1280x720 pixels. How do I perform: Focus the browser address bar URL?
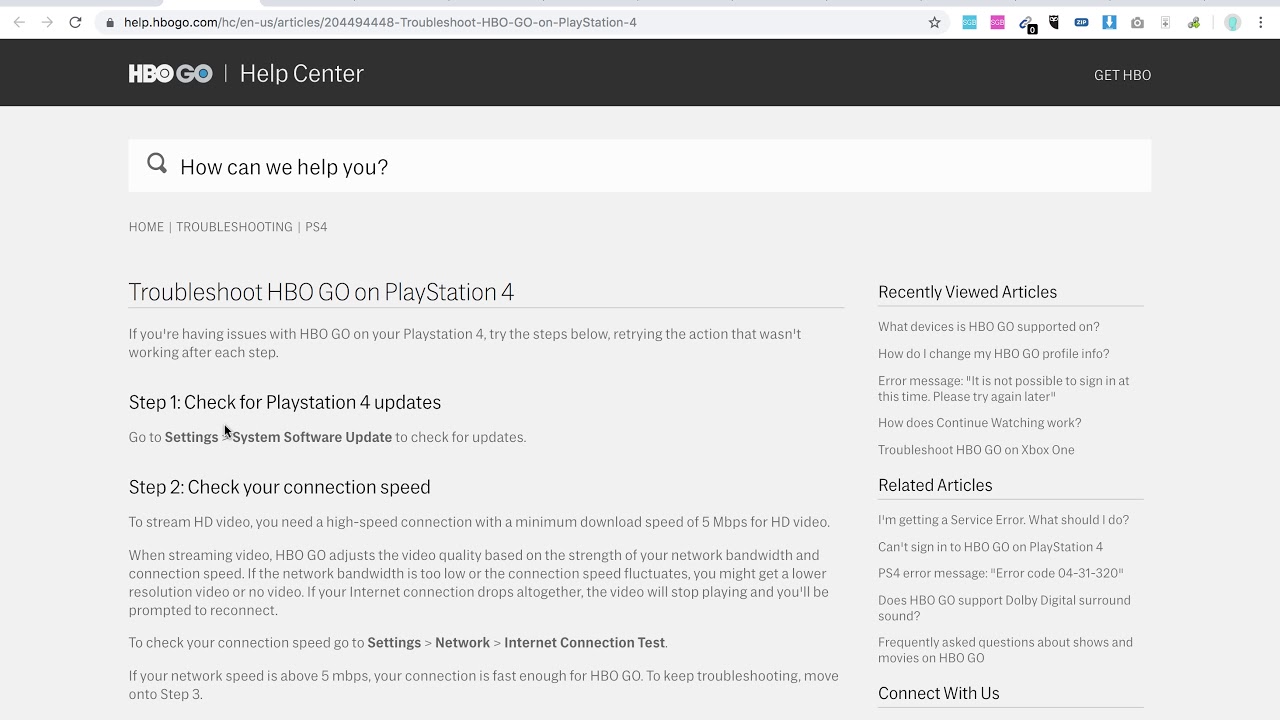pyautogui.click(x=380, y=22)
